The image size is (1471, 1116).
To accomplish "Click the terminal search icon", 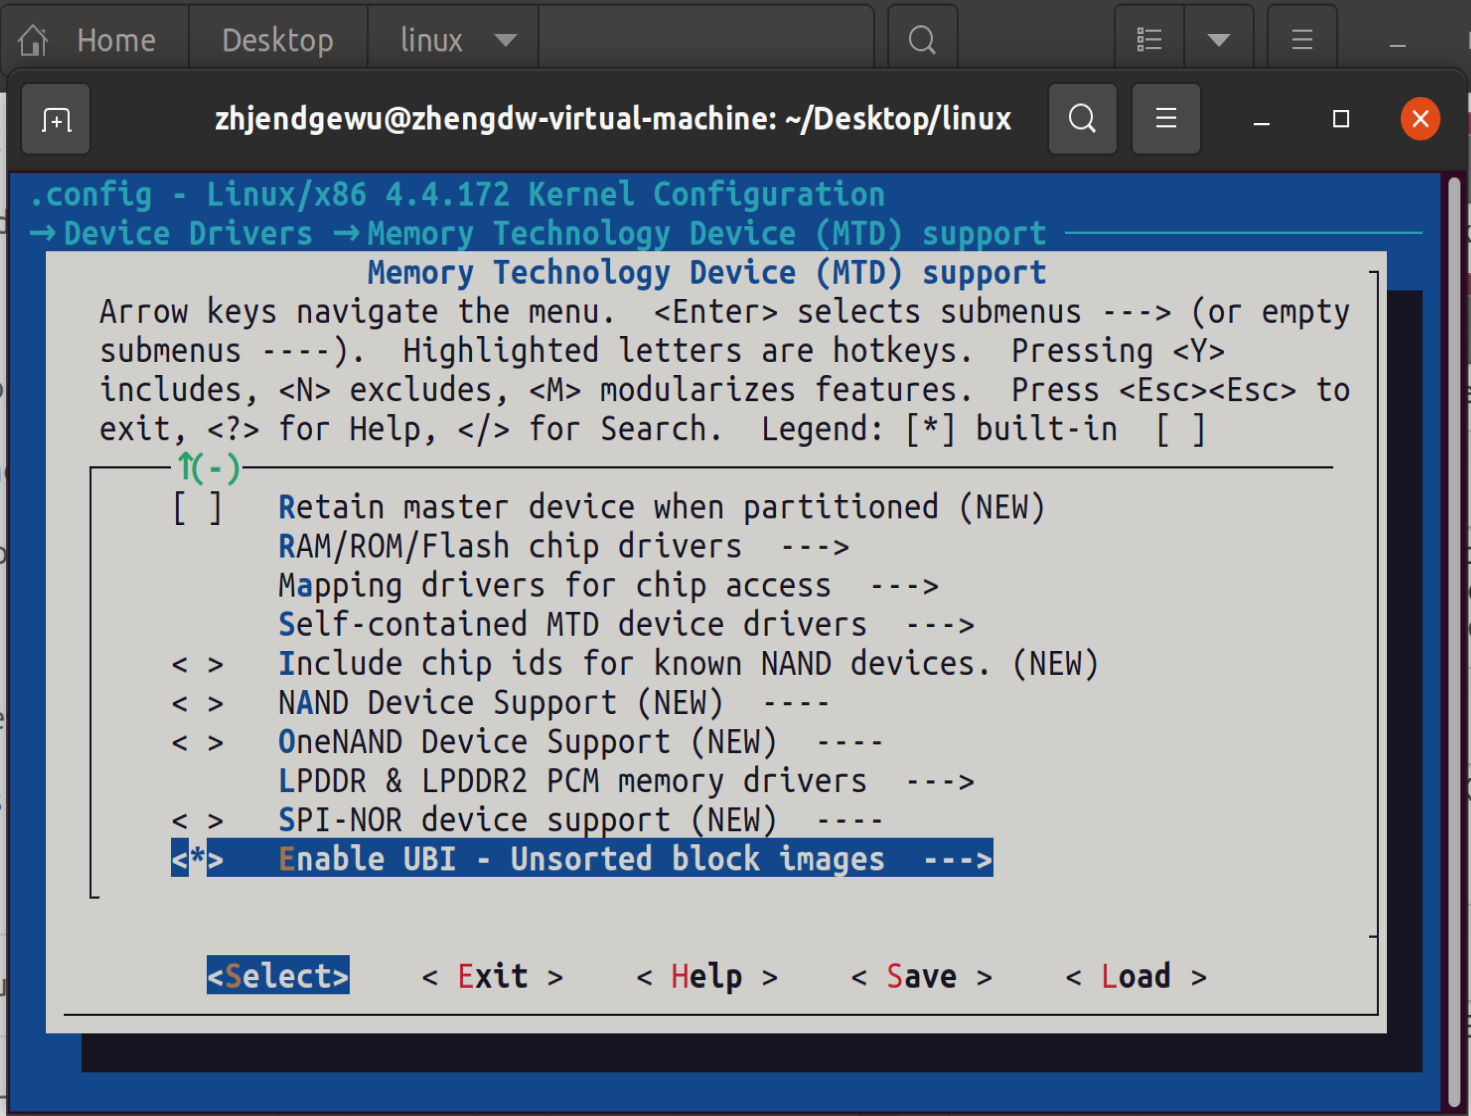I will click(x=1082, y=119).
